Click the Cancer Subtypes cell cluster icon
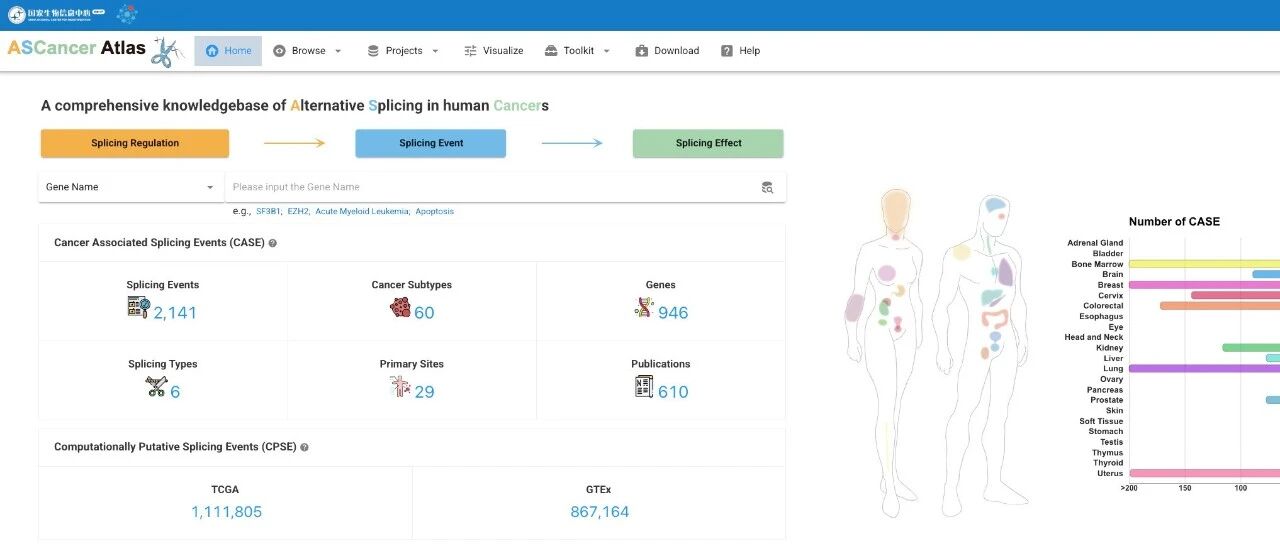Image resolution: width=1280 pixels, height=544 pixels. point(400,308)
